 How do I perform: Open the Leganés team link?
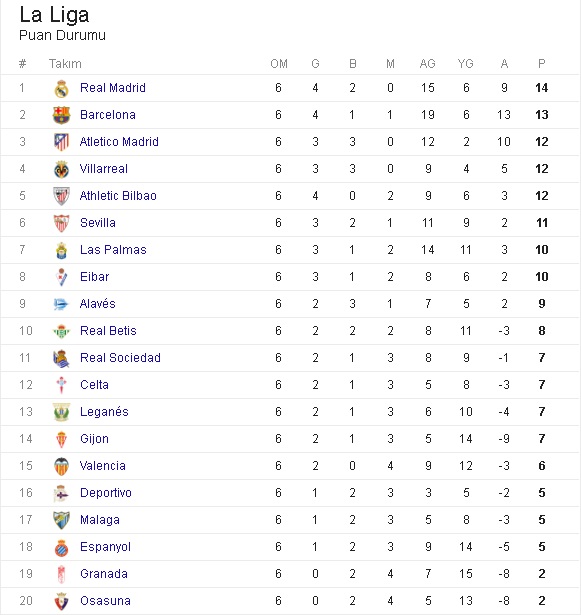tap(104, 412)
